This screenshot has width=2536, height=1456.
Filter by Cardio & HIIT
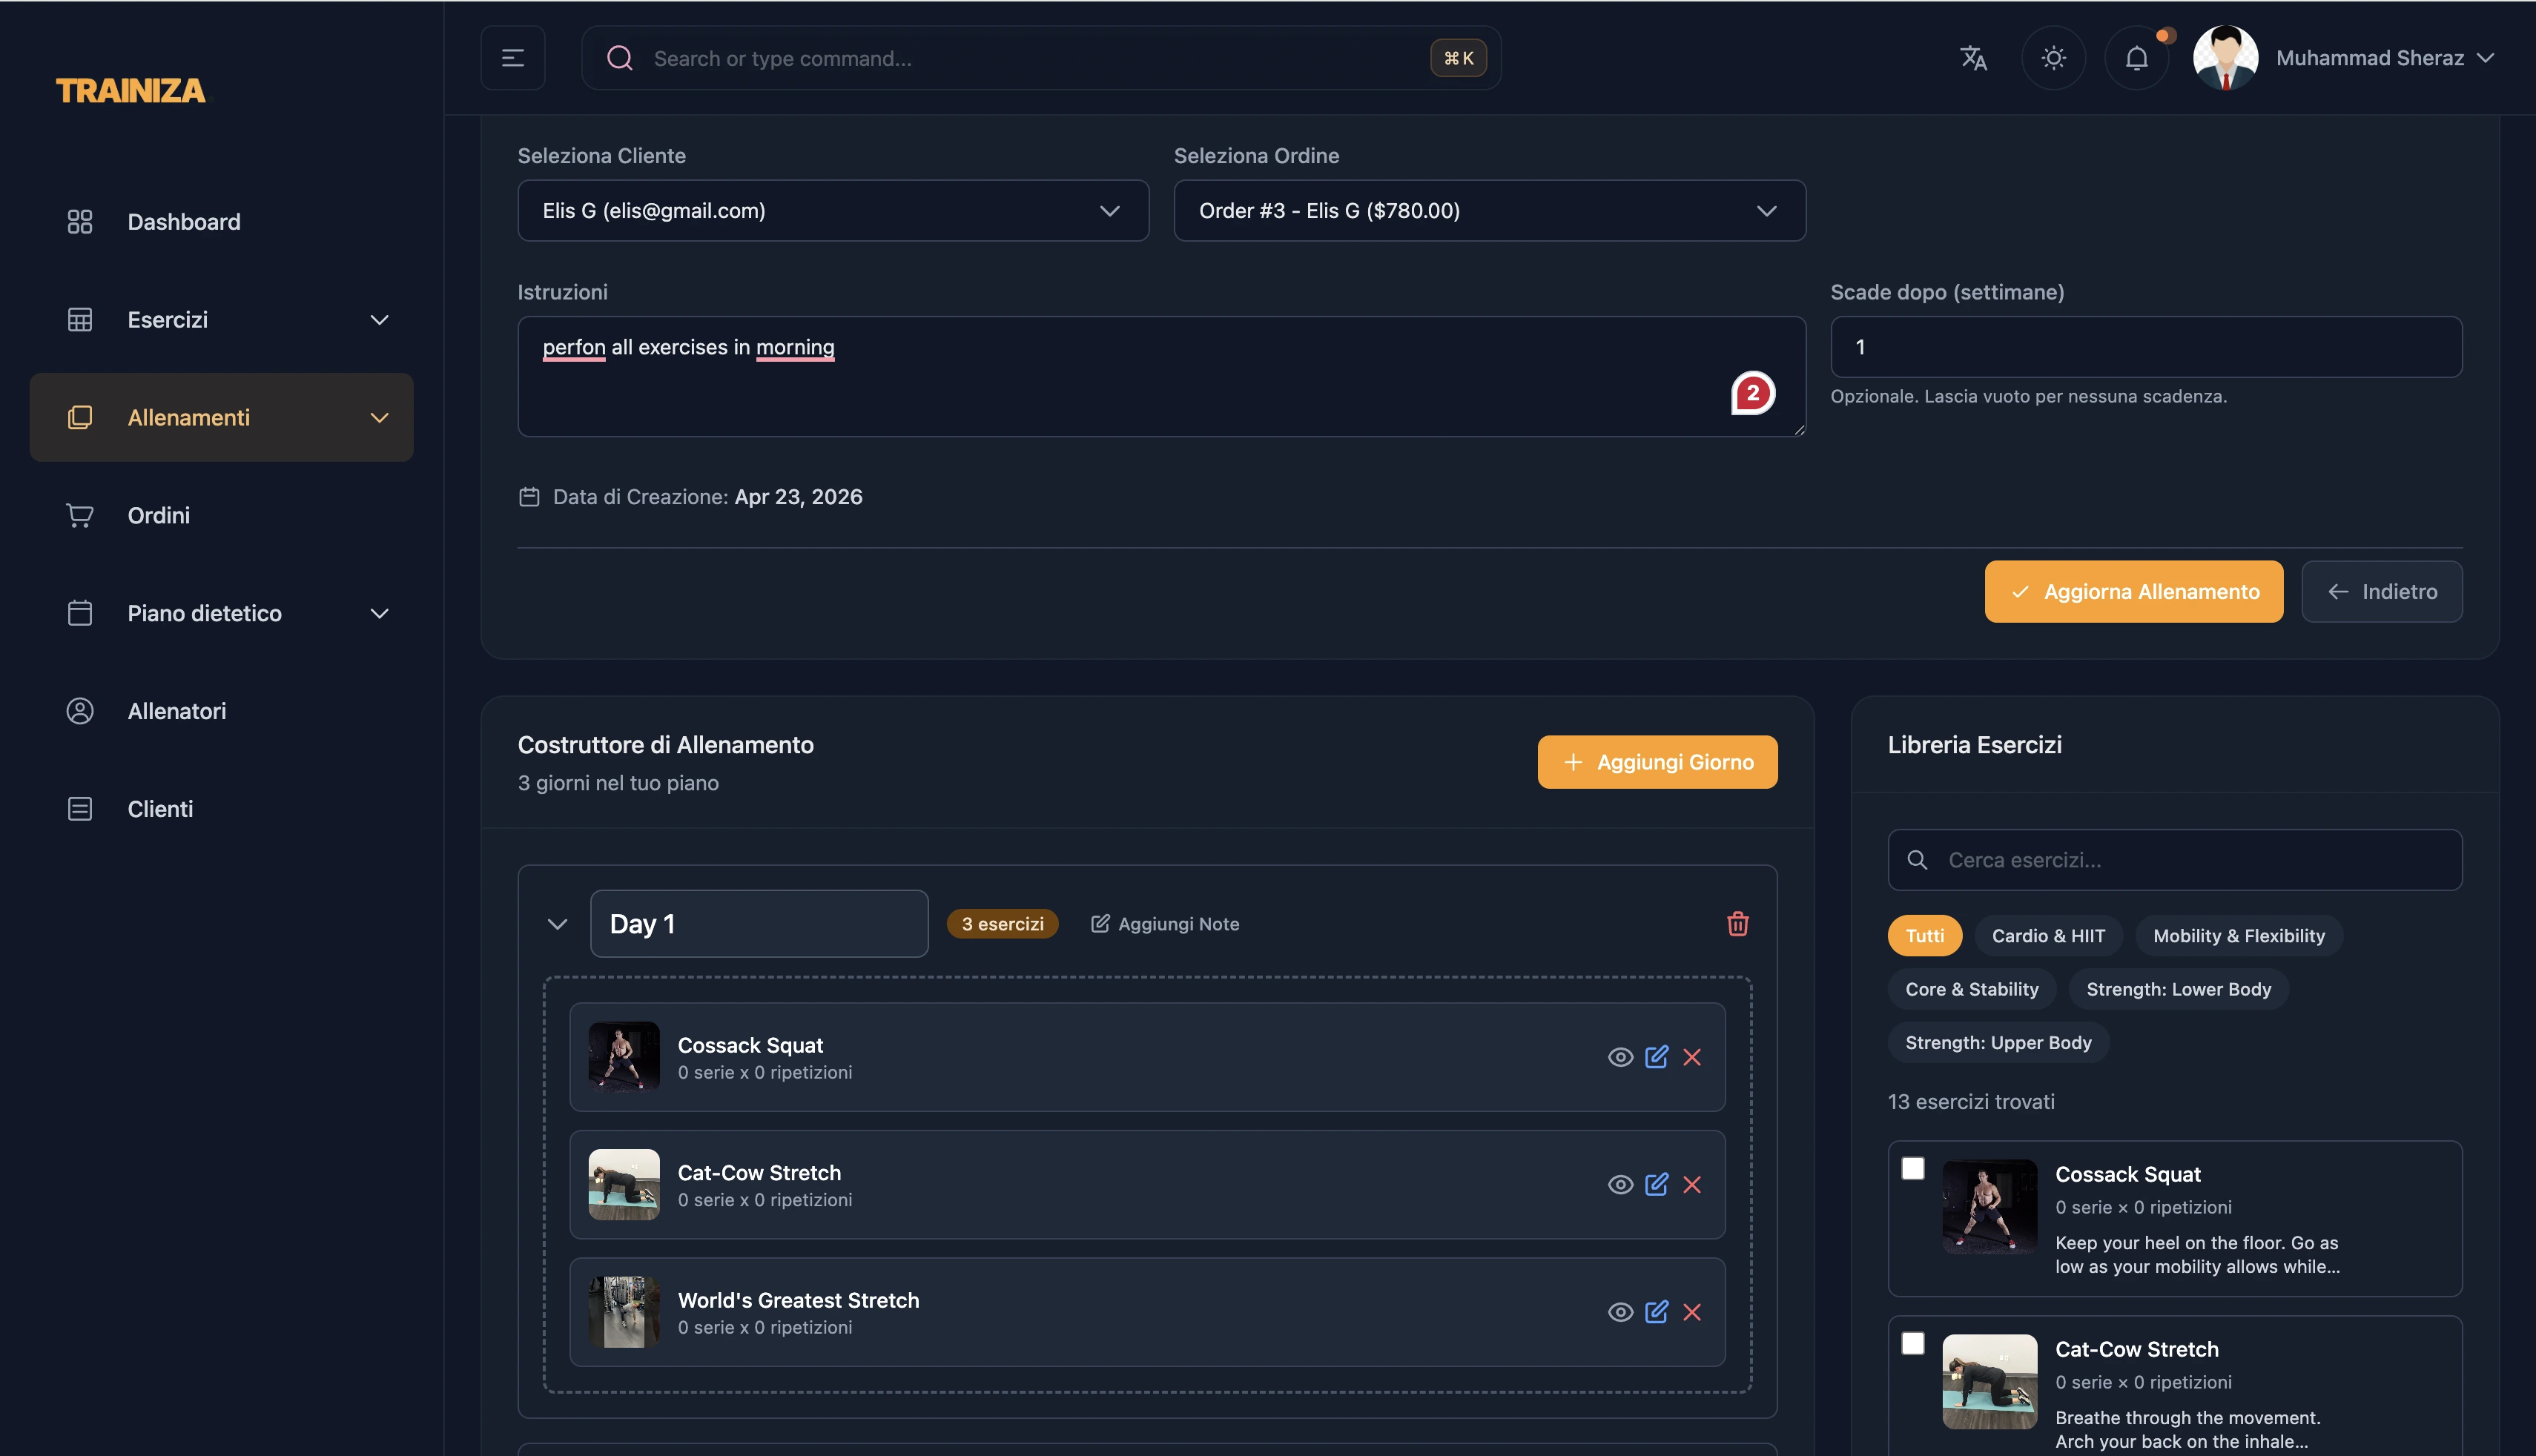2048,936
